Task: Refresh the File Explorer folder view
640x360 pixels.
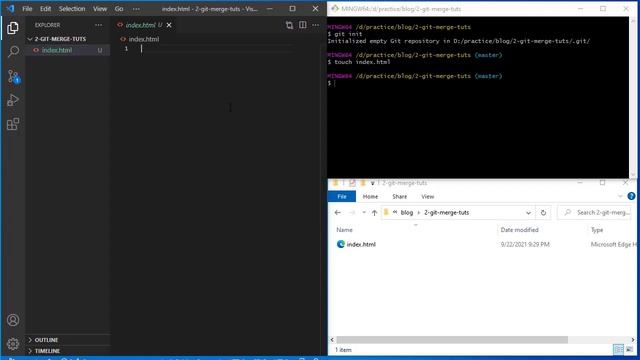Action: [543, 213]
